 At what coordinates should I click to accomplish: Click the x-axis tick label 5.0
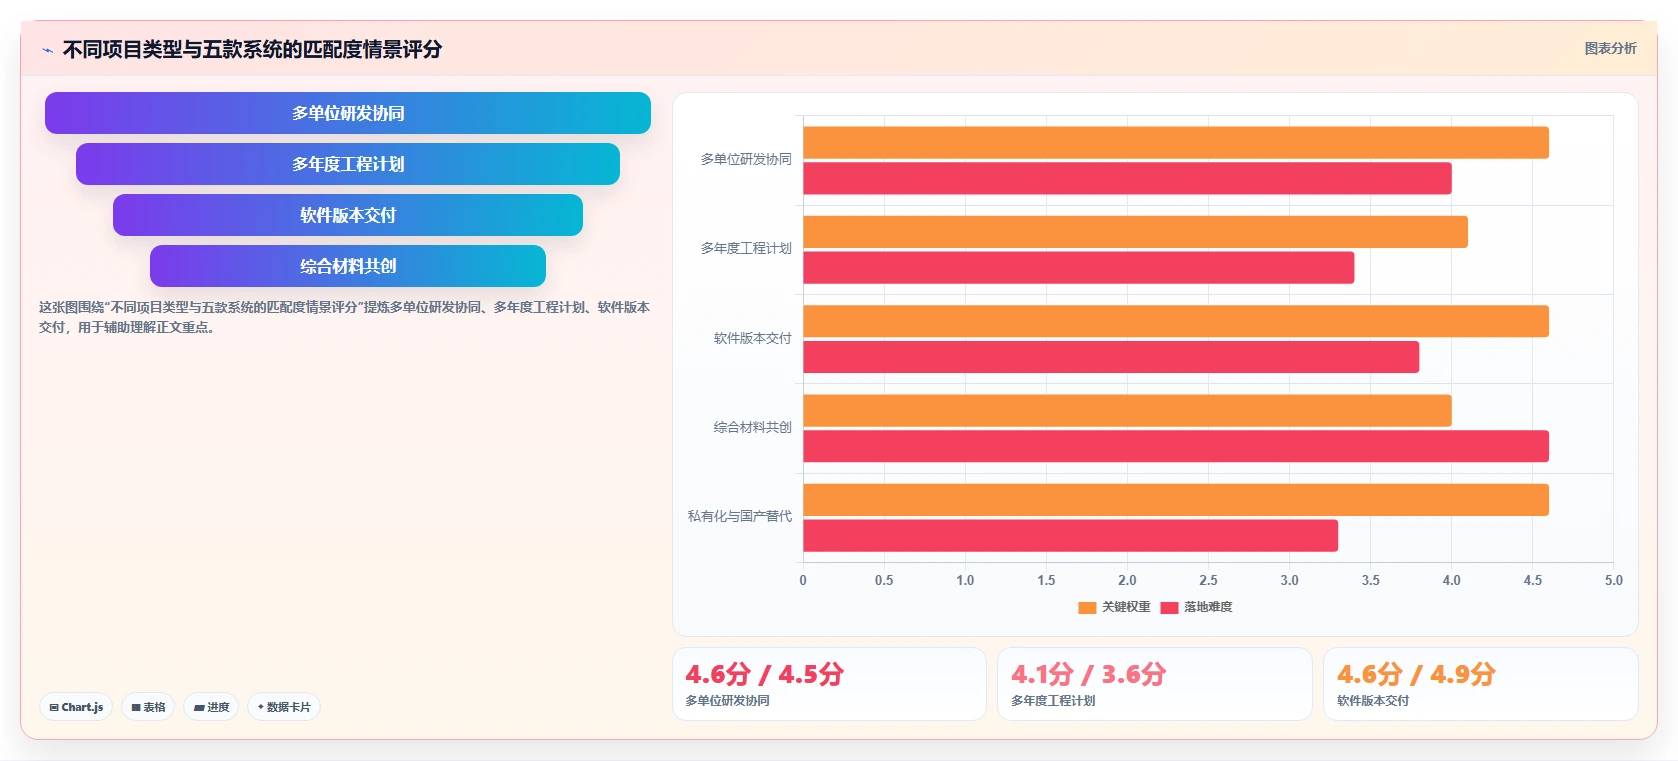coord(1613,580)
